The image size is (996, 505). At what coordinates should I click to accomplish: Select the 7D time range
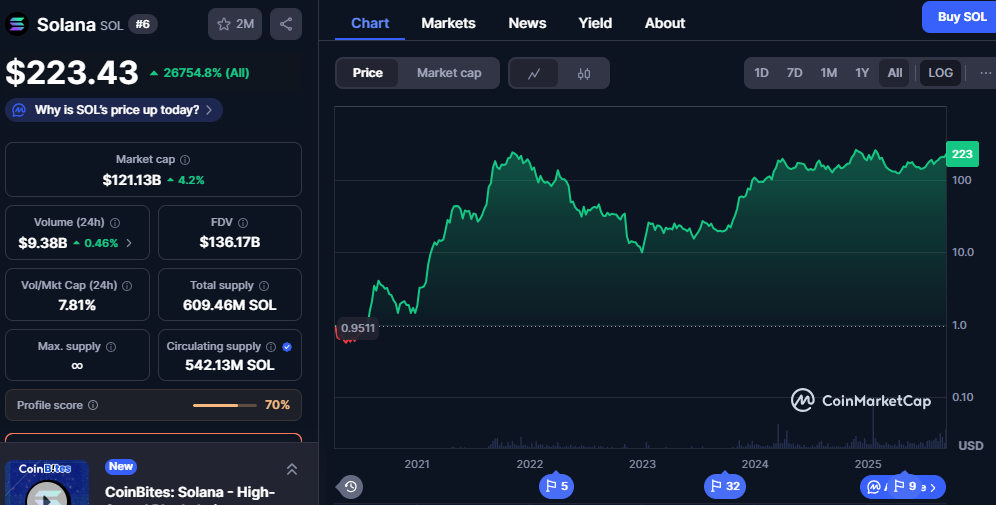coord(795,73)
